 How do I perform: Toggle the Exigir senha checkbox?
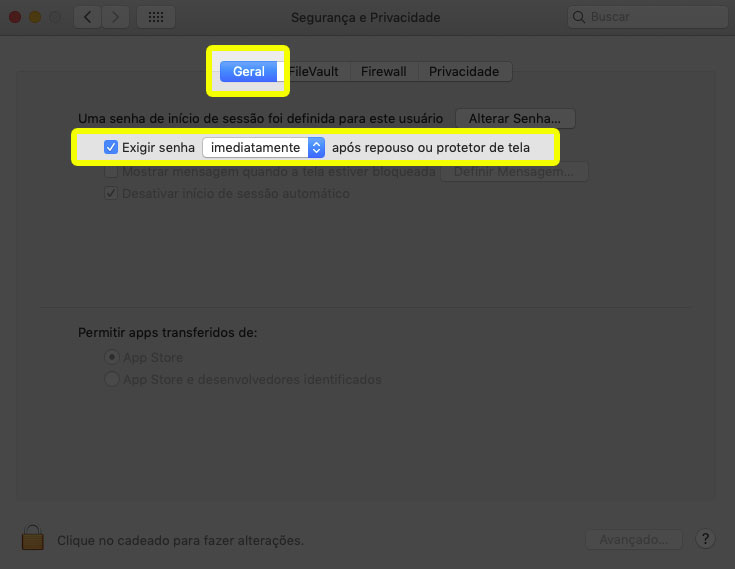pyautogui.click(x=111, y=147)
